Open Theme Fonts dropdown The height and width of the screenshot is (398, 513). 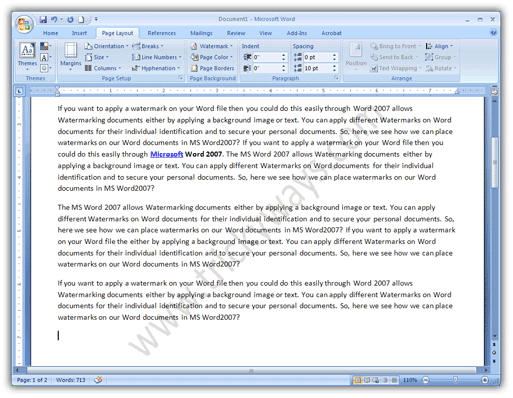coord(45,57)
